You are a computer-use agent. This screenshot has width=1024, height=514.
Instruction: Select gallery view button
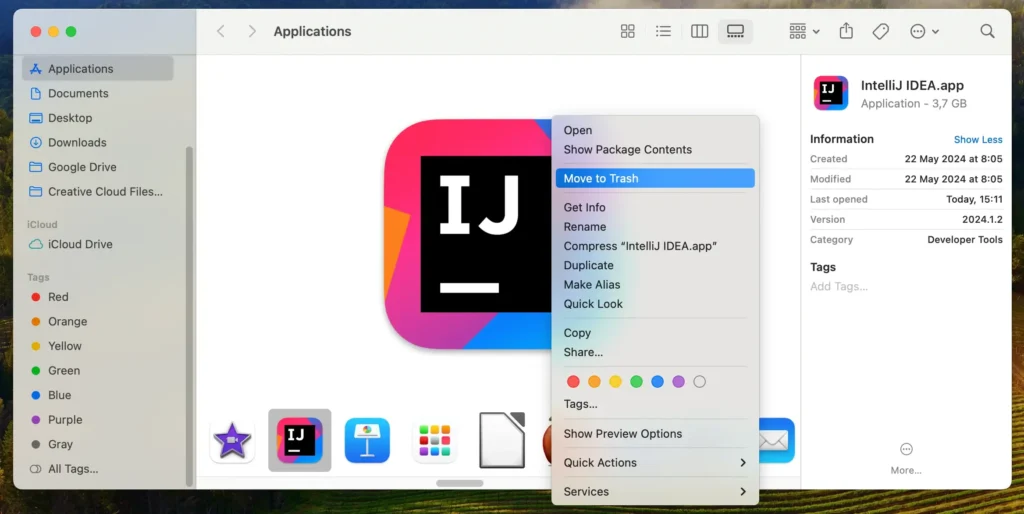pyautogui.click(x=735, y=31)
